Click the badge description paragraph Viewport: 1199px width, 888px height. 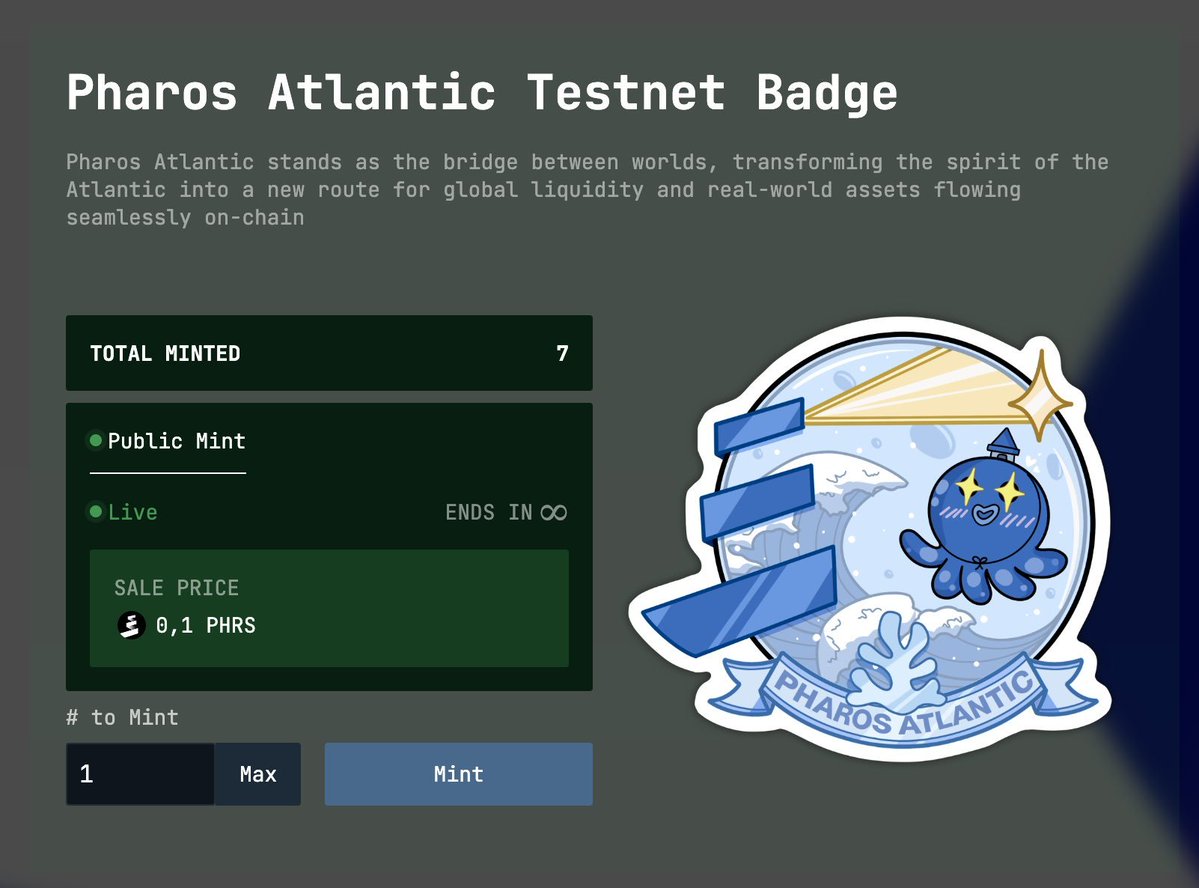587,190
